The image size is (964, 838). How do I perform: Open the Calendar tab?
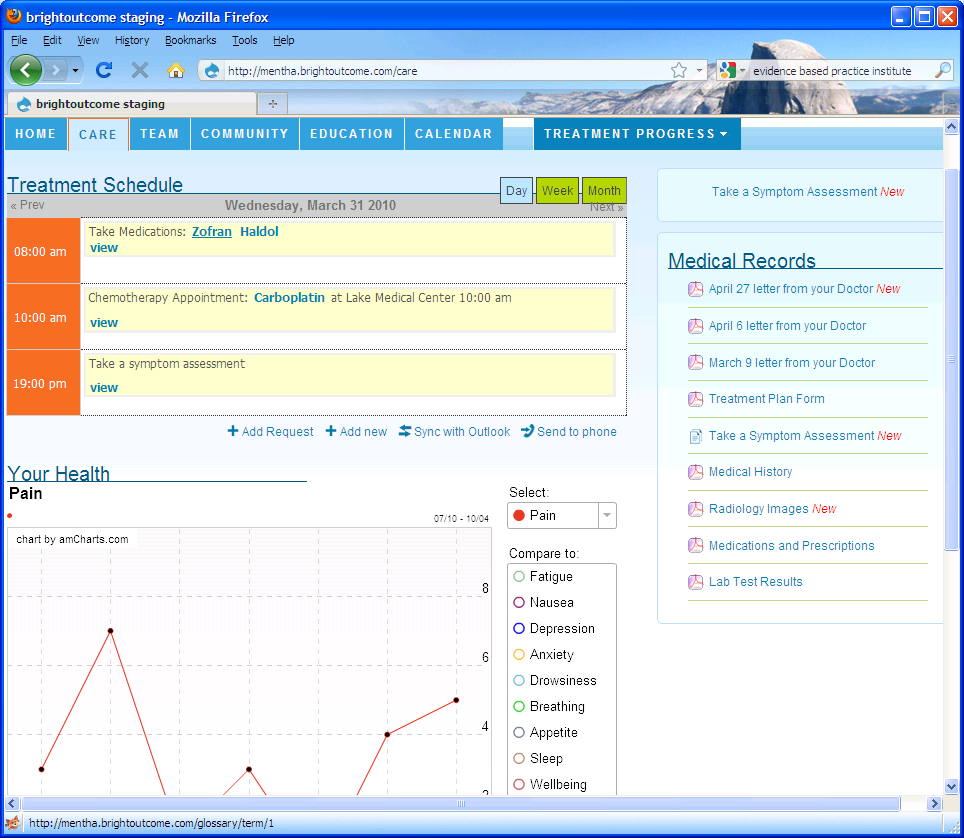click(x=454, y=133)
